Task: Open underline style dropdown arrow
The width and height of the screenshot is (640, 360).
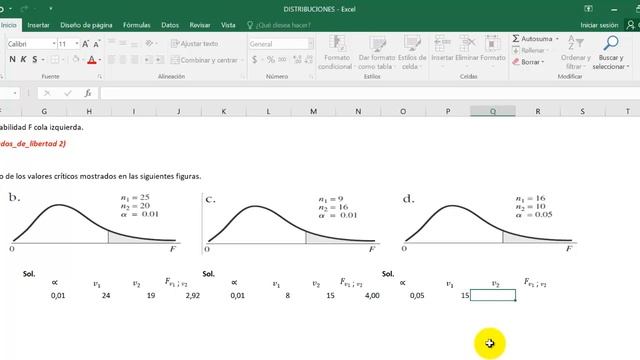Action: pos(43,60)
